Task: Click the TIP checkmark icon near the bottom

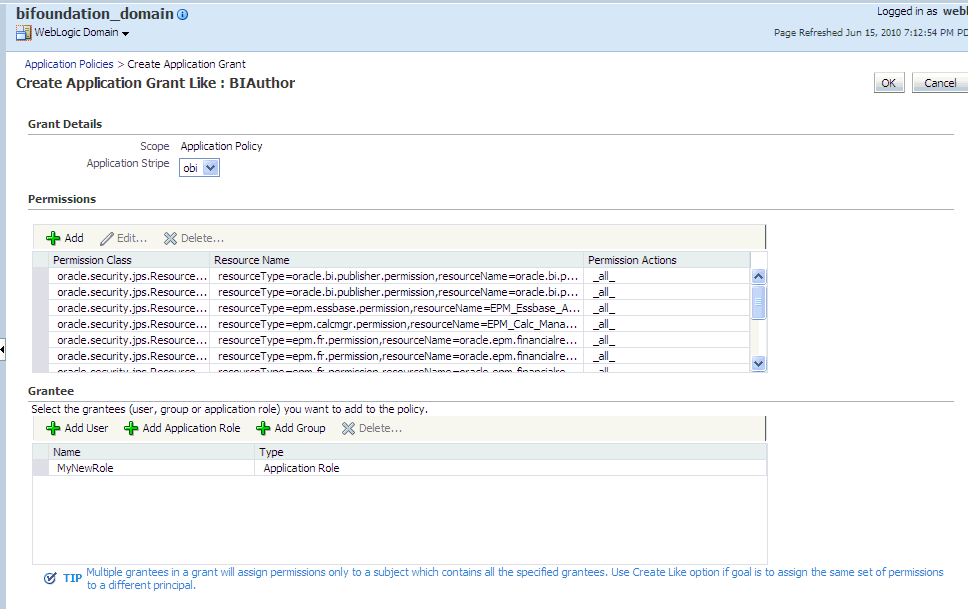Action: (x=49, y=577)
